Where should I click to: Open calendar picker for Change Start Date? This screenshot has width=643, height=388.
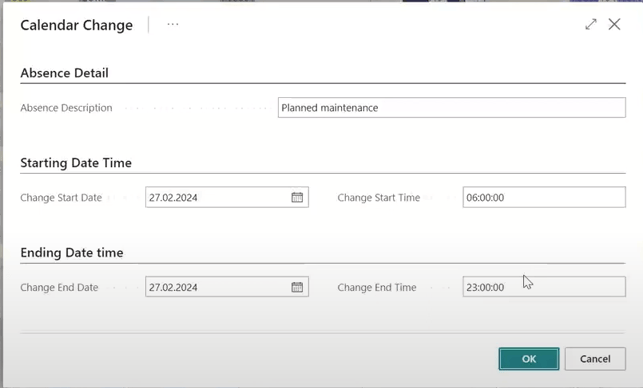pos(297,197)
